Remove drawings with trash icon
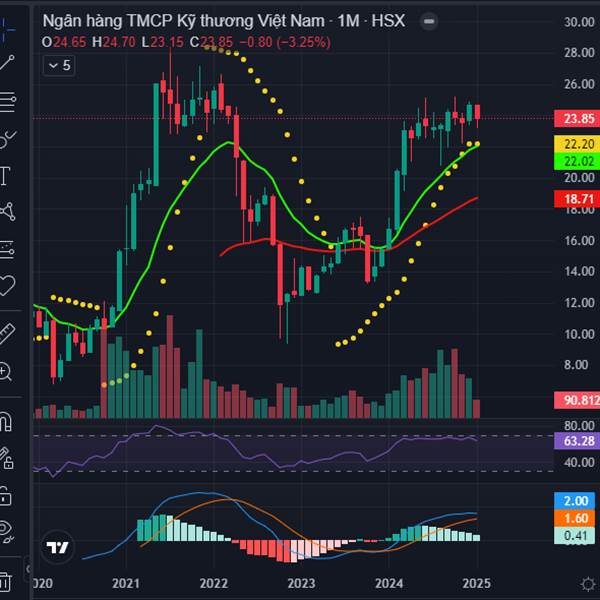600x600 pixels. coord(5,582)
